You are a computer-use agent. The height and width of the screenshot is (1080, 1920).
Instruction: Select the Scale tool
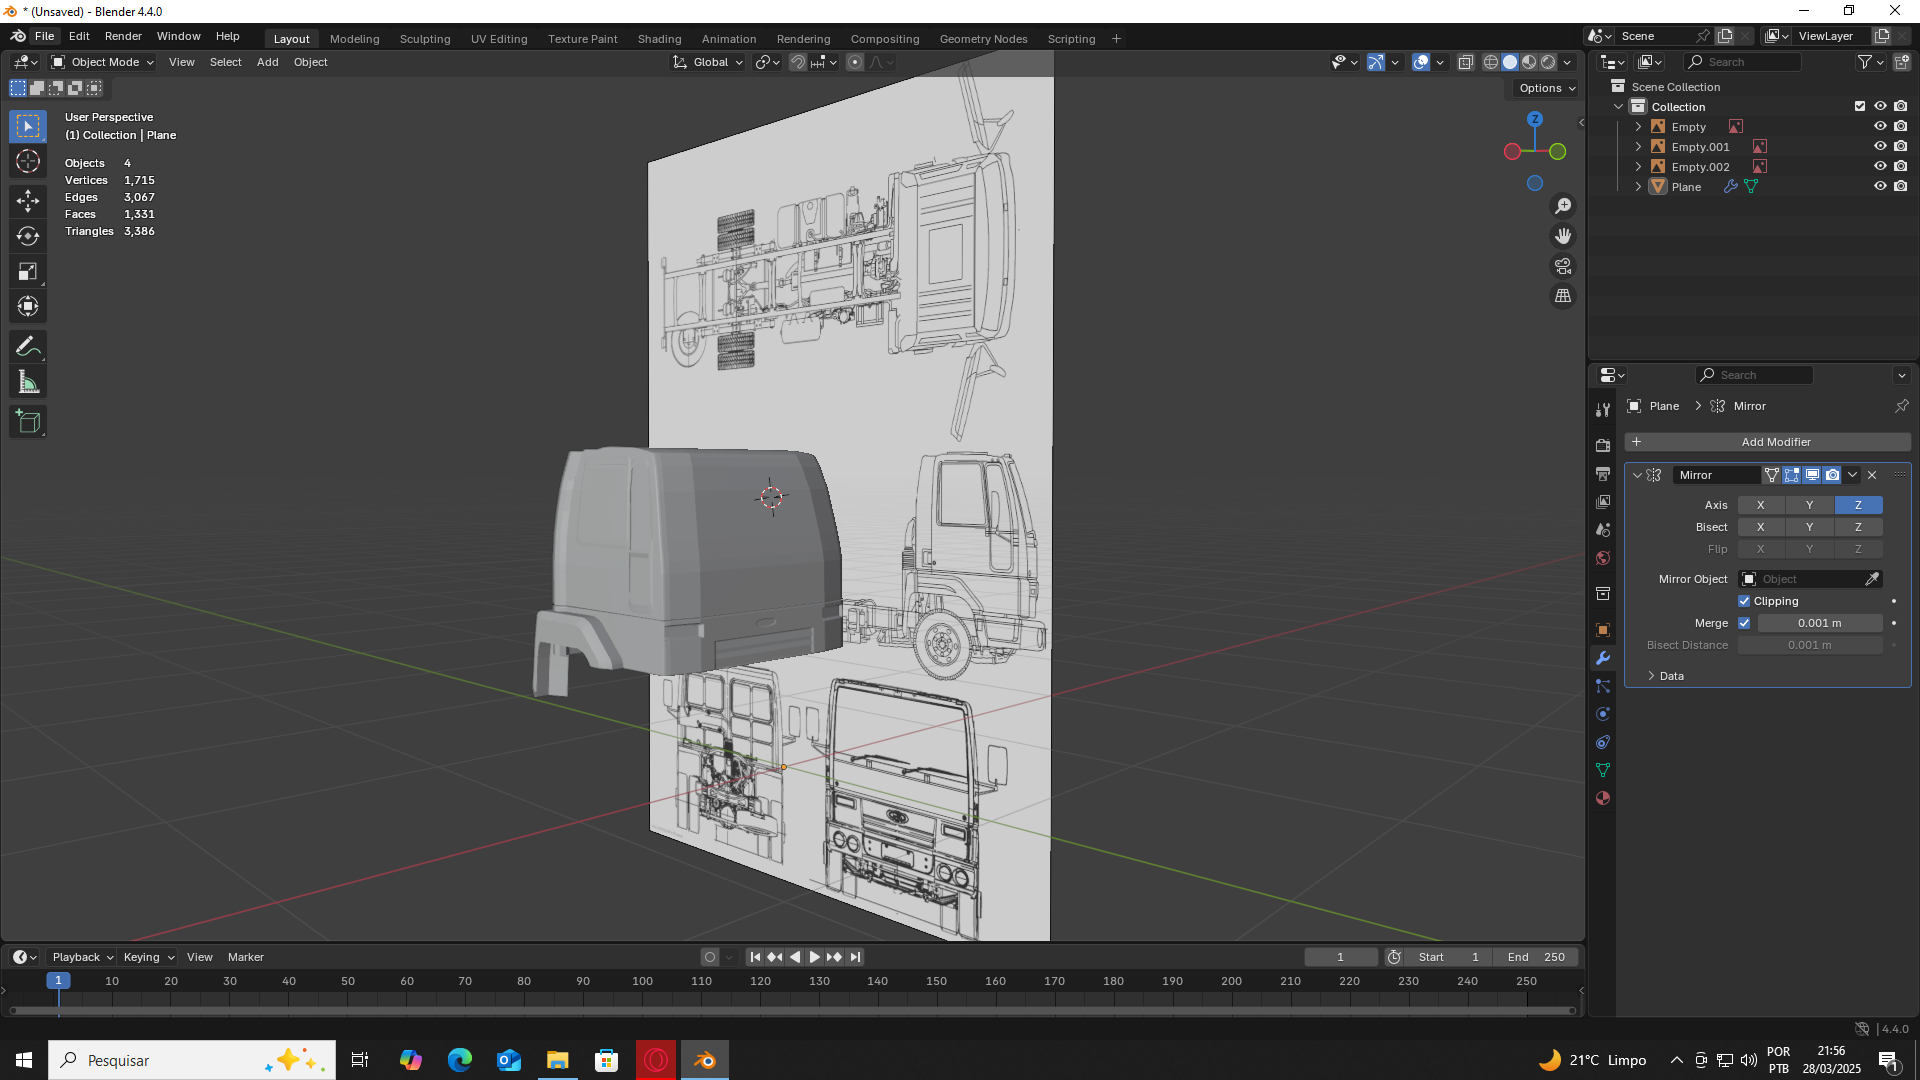coord(28,272)
